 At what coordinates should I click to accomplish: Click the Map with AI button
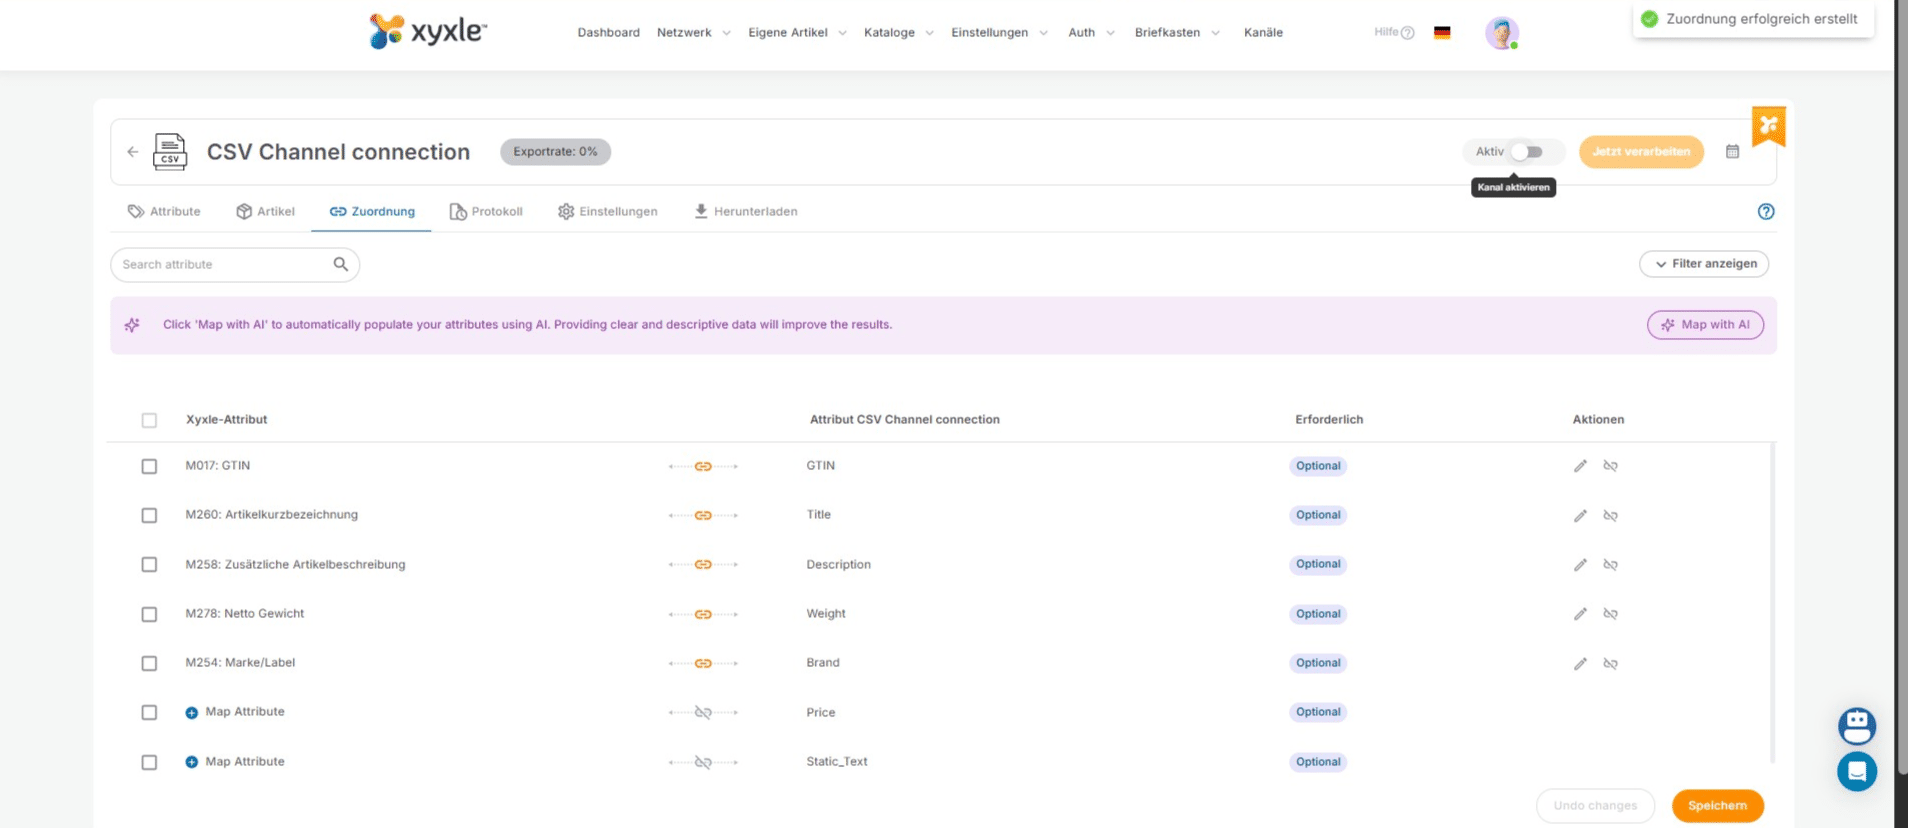pos(1705,325)
